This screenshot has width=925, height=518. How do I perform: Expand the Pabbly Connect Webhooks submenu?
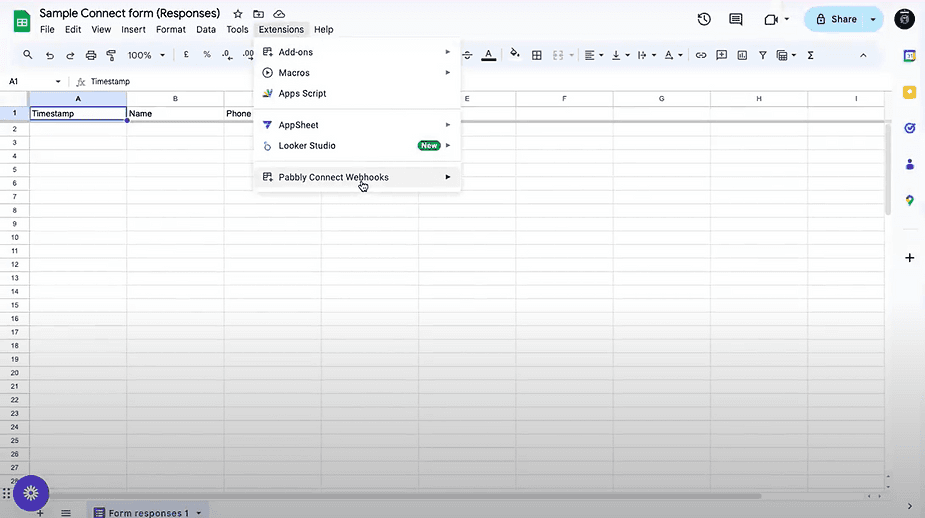click(x=357, y=177)
